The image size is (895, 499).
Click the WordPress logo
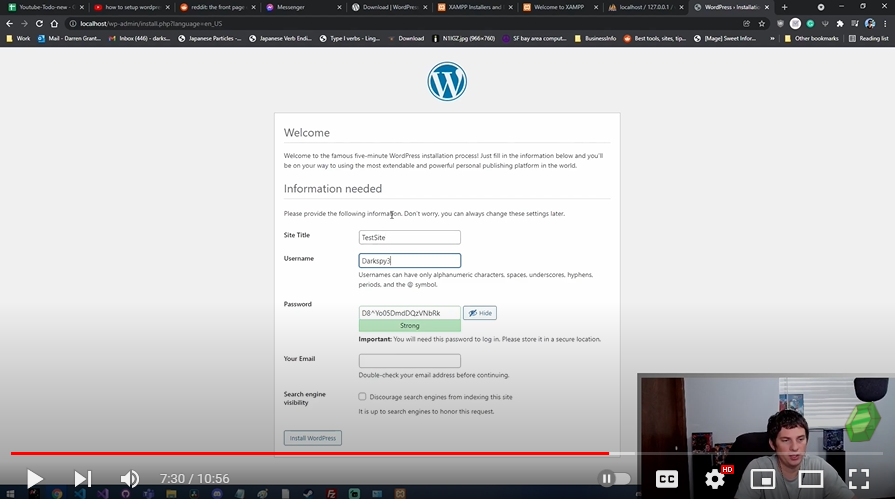point(447,82)
